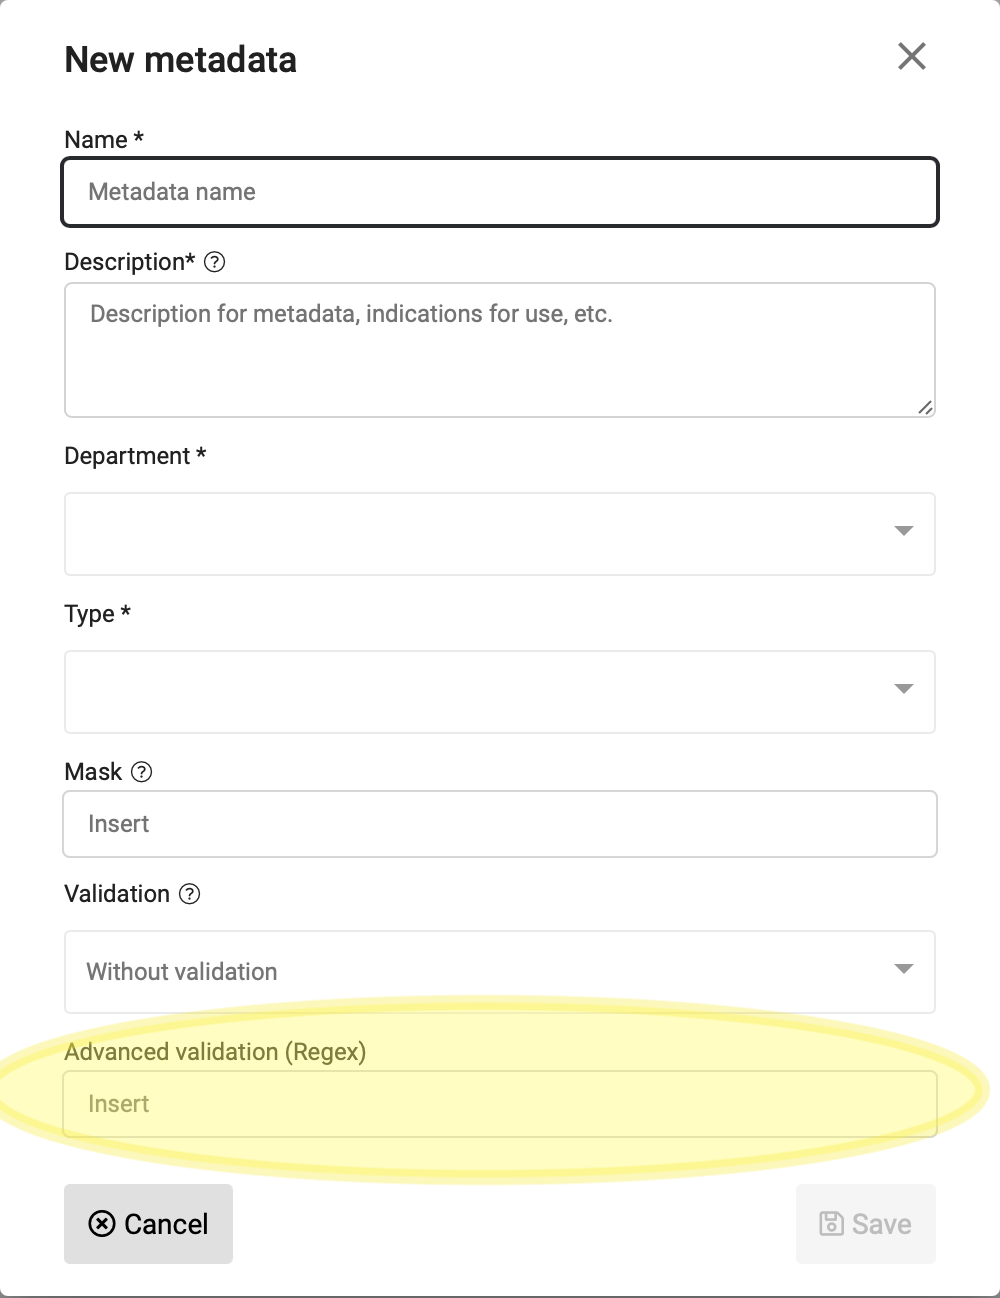Click the Save button text
1000x1298 pixels.
[x=881, y=1224]
